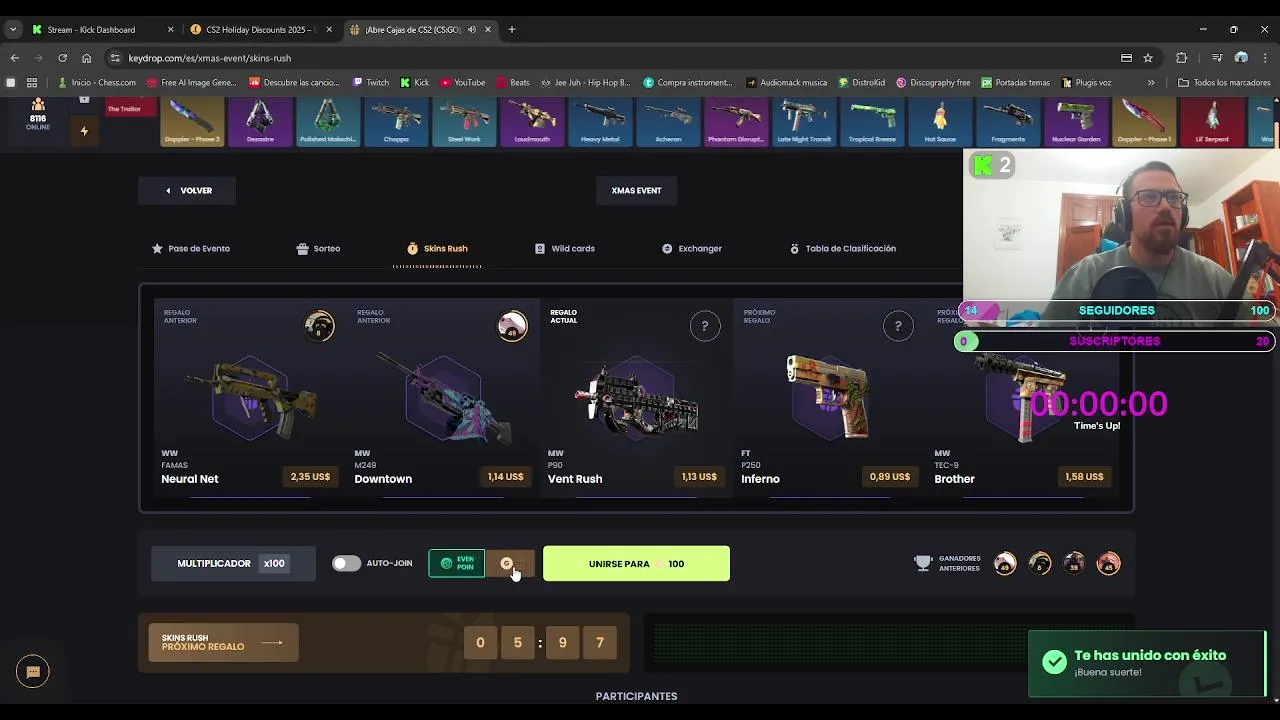Click previous winner avatar numbered 45
1280x720 pixels.
tap(1108, 564)
